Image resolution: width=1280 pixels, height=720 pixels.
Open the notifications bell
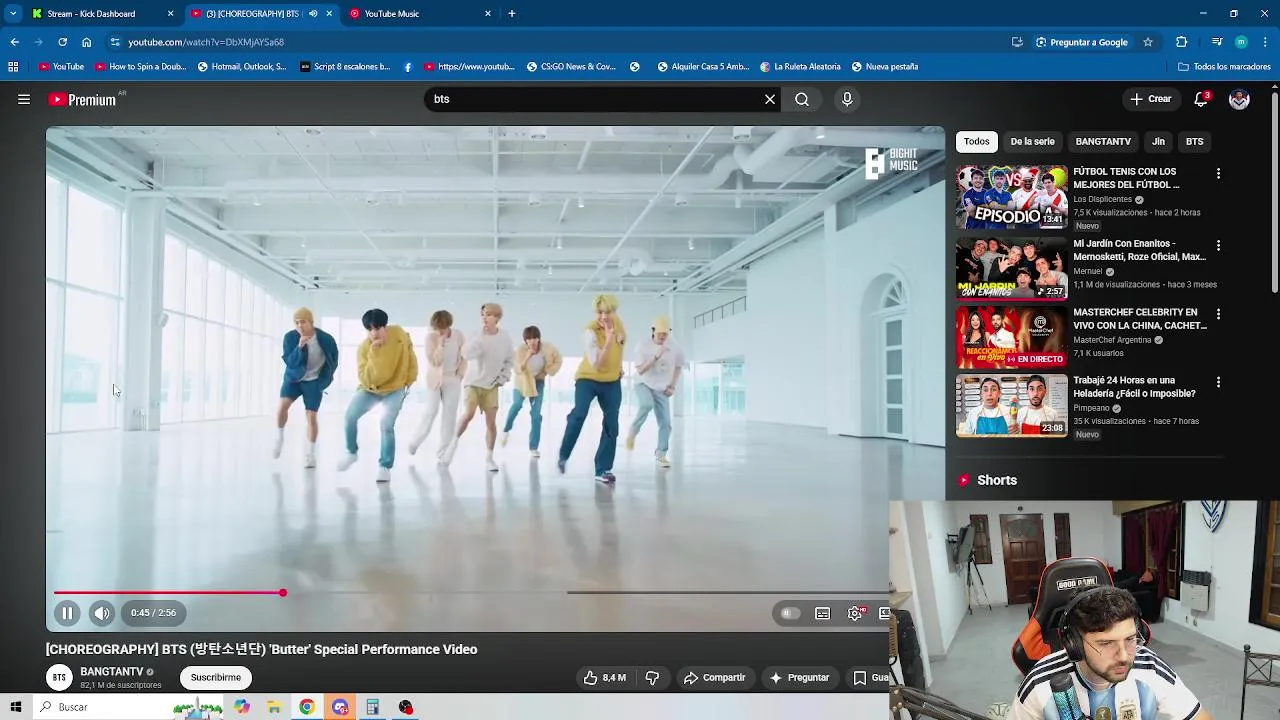(1201, 99)
